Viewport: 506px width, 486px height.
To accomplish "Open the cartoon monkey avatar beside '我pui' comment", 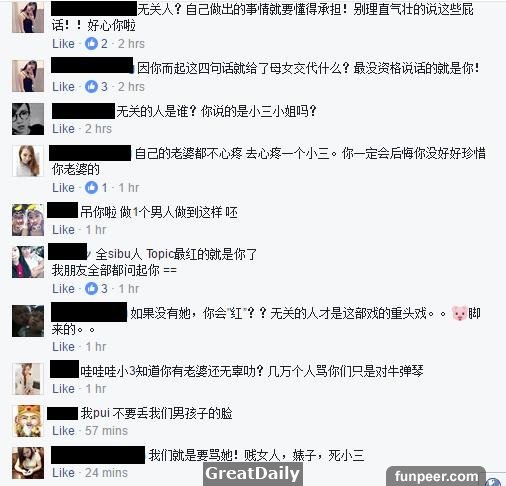I will click(x=28, y=421).
